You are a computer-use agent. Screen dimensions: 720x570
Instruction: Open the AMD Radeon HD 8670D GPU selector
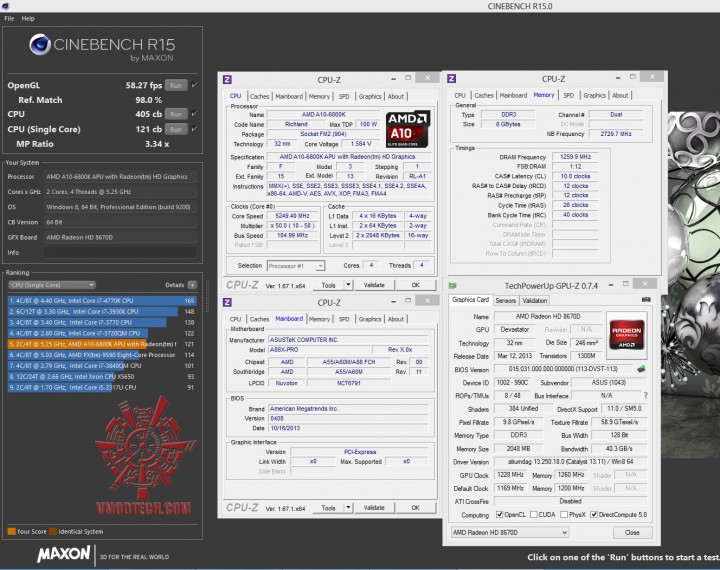point(510,532)
